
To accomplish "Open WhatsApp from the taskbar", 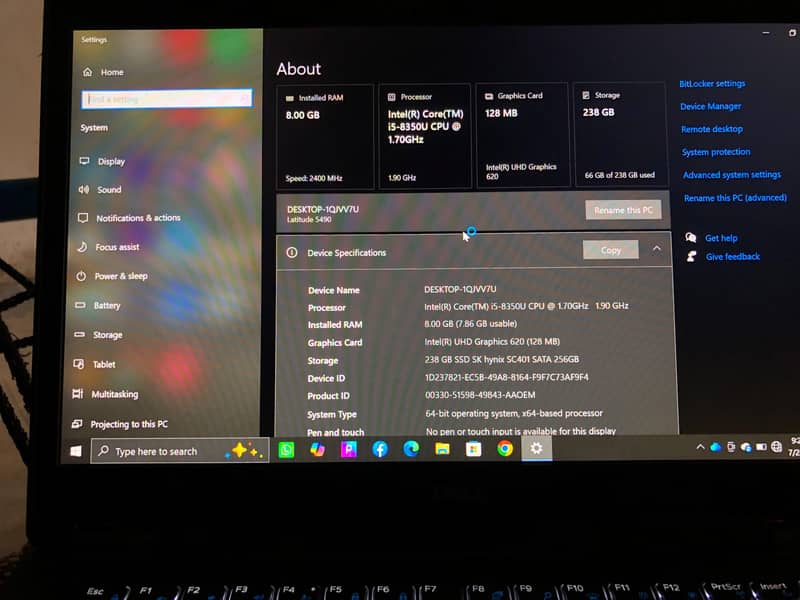I will 286,450.
